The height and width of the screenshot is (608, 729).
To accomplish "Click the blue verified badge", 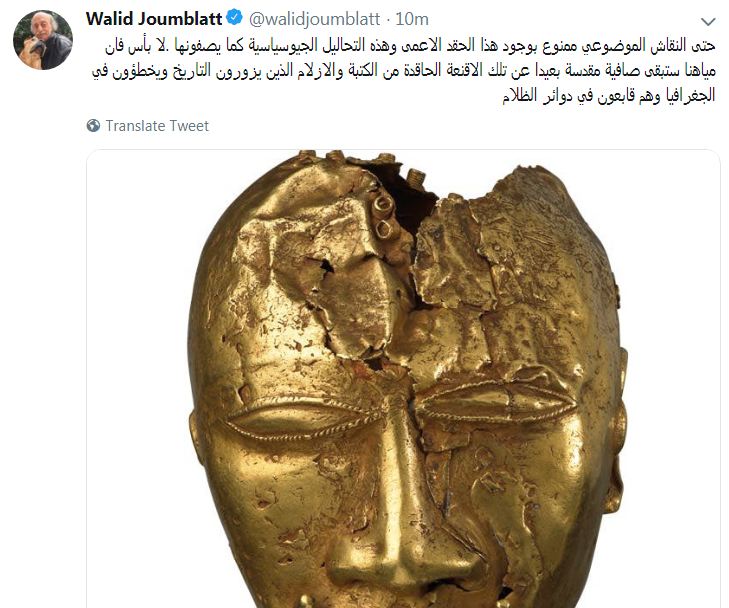I will pyautogui.click(x=234, y=18).
